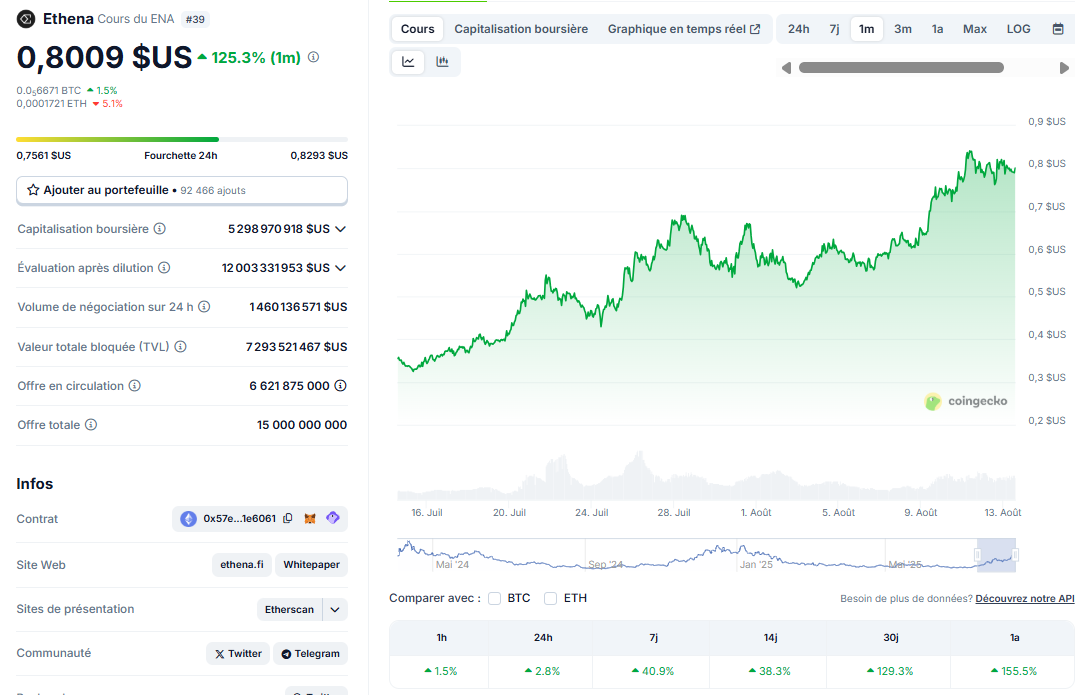Click the 2.8% value under 24h
1091x695 pixels.
[543, 671]
